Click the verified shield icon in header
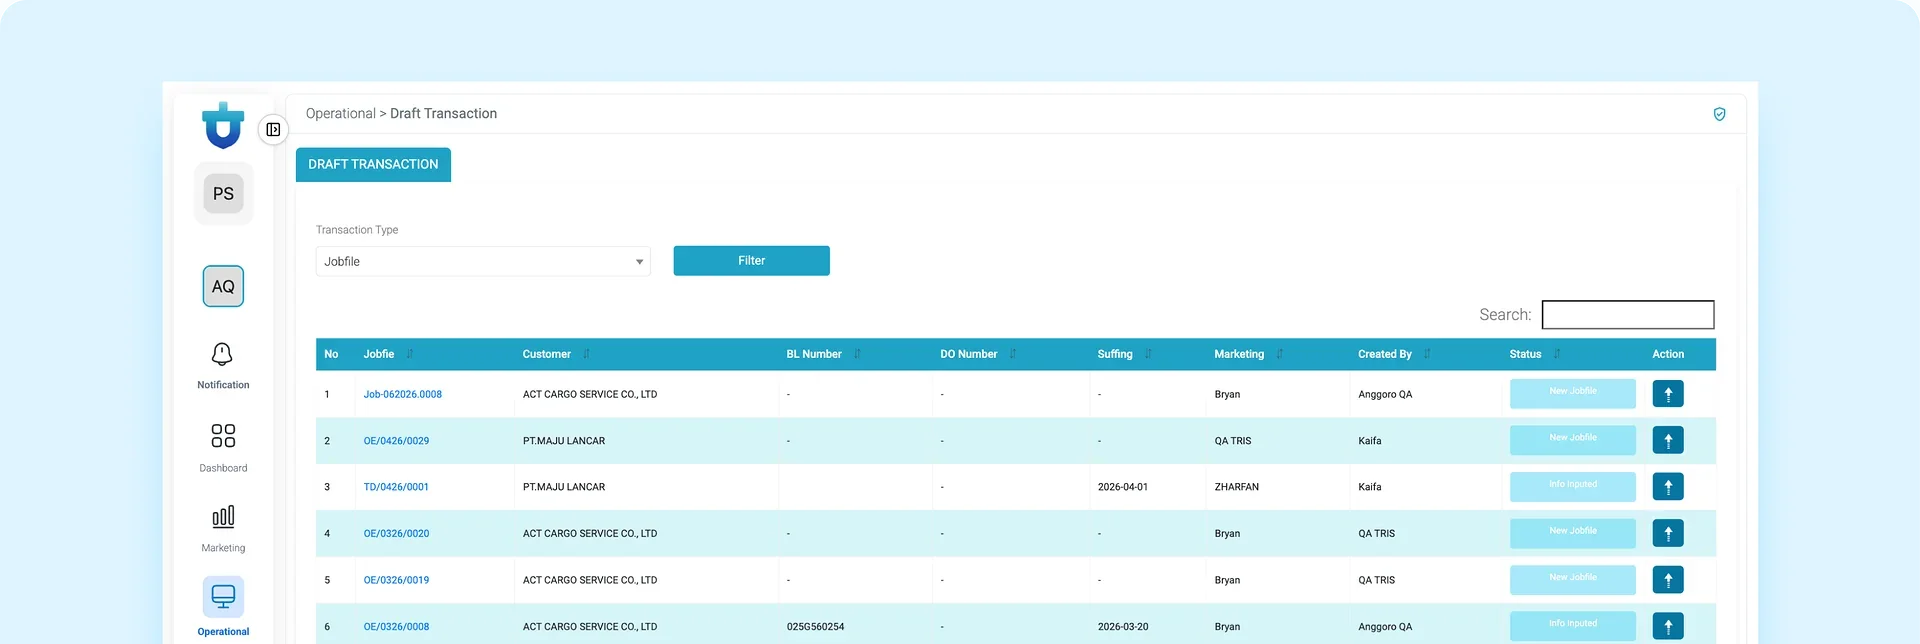1920x644 pixels. (x=1719, y=114)
